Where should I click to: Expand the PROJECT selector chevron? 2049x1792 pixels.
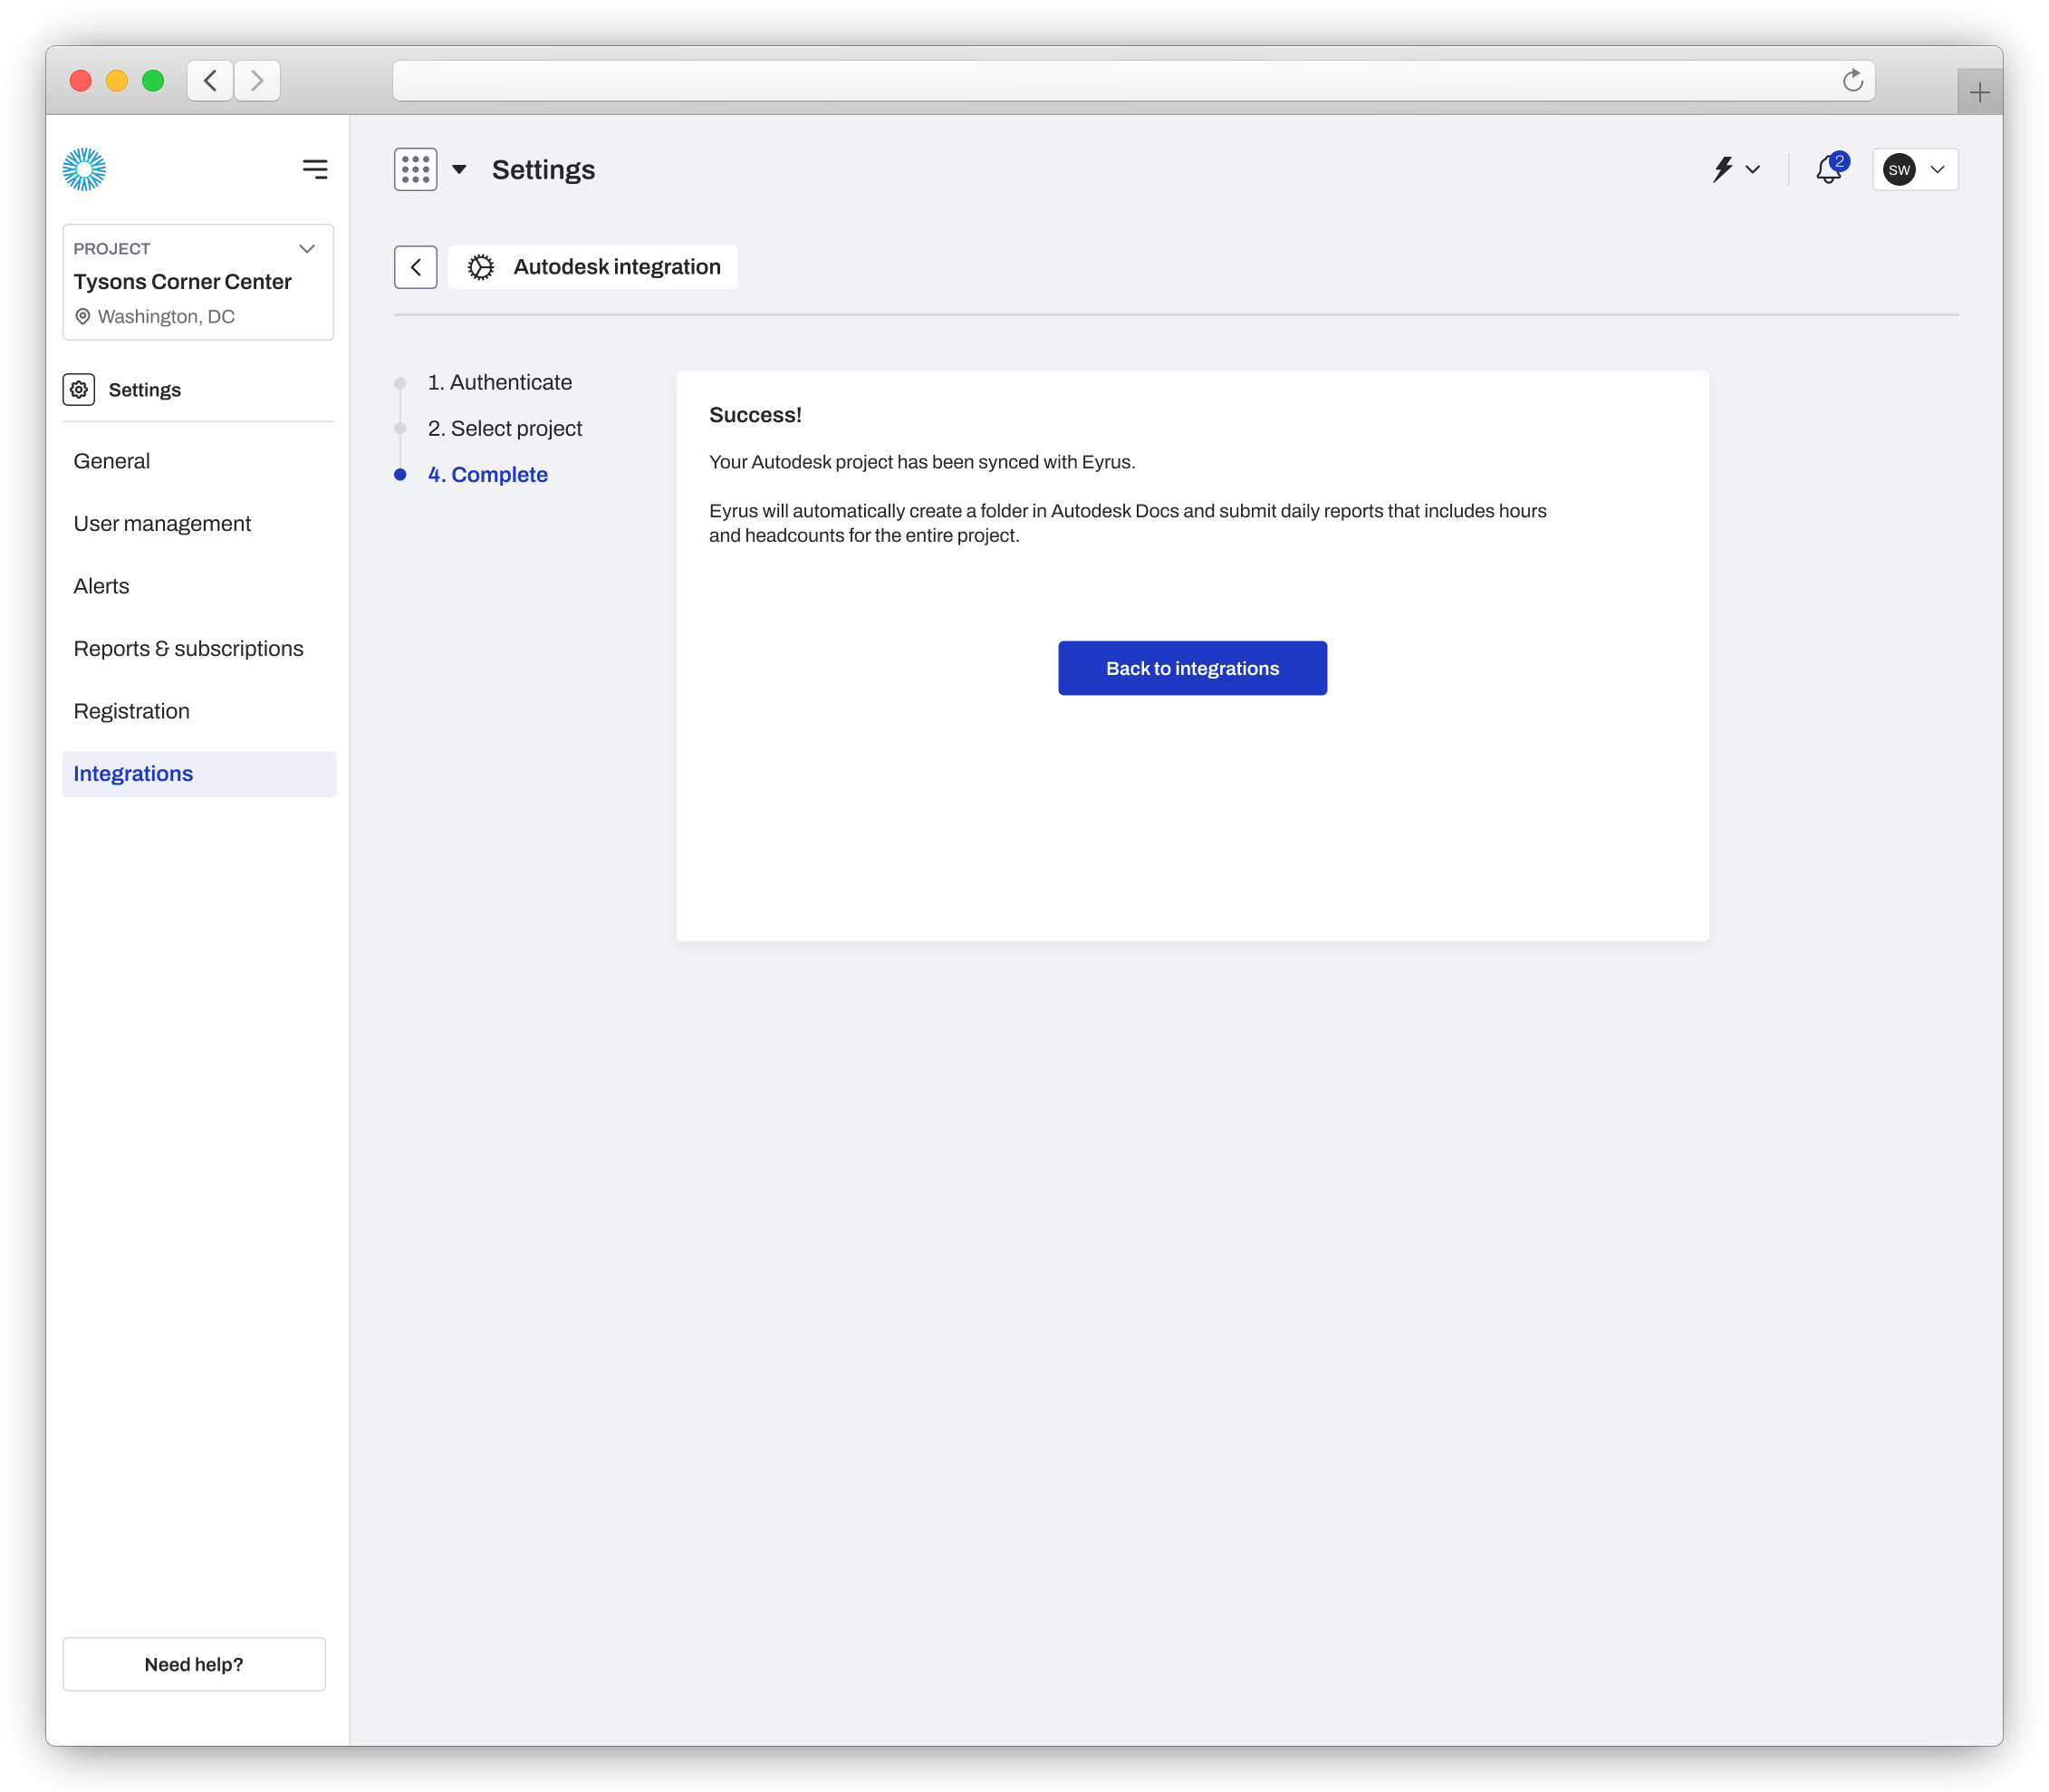pos(307,248)
